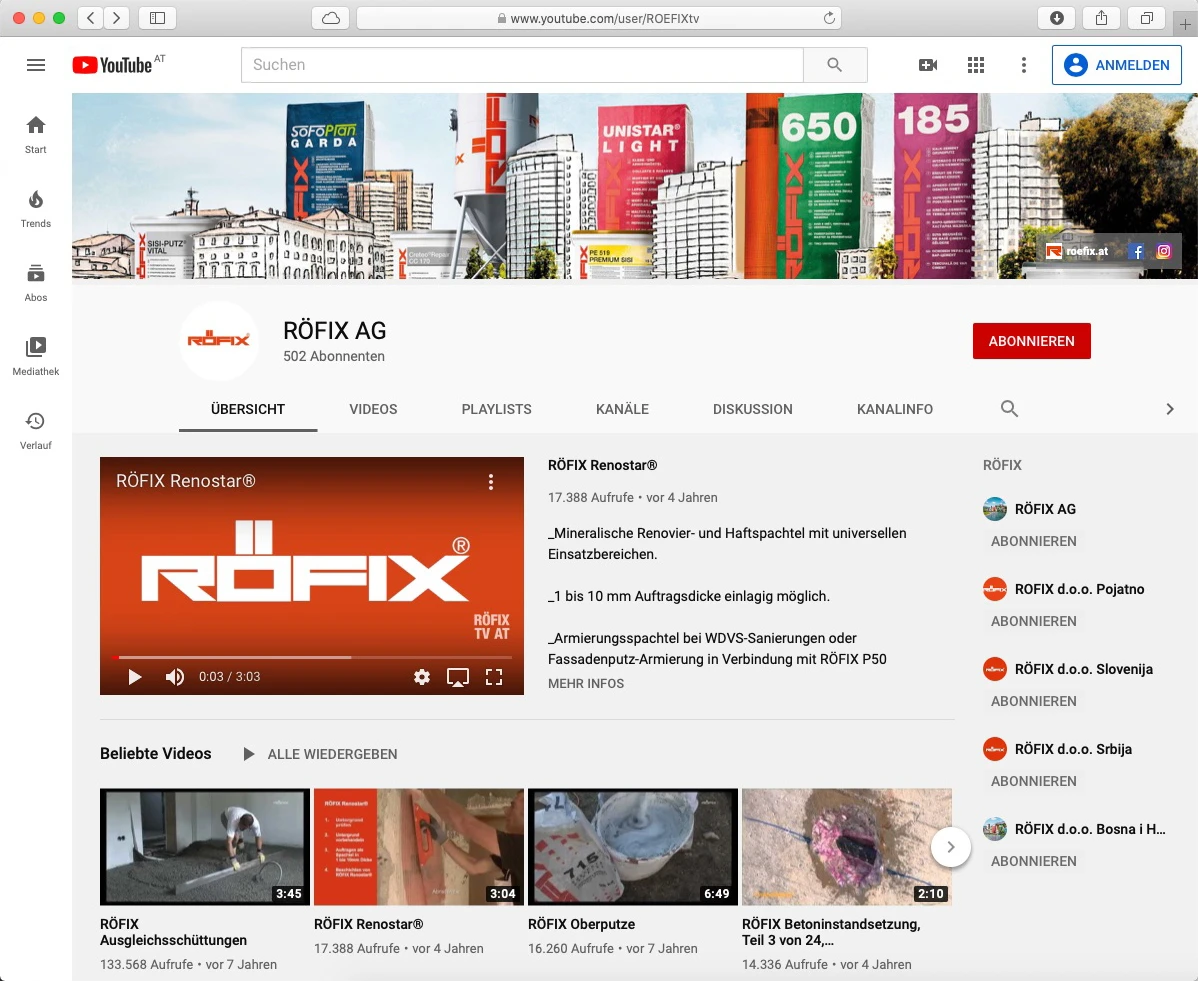This screenshot has height=981, width=1198.
Task: Open the YouTube apps grid
Action: coord(976,65)
